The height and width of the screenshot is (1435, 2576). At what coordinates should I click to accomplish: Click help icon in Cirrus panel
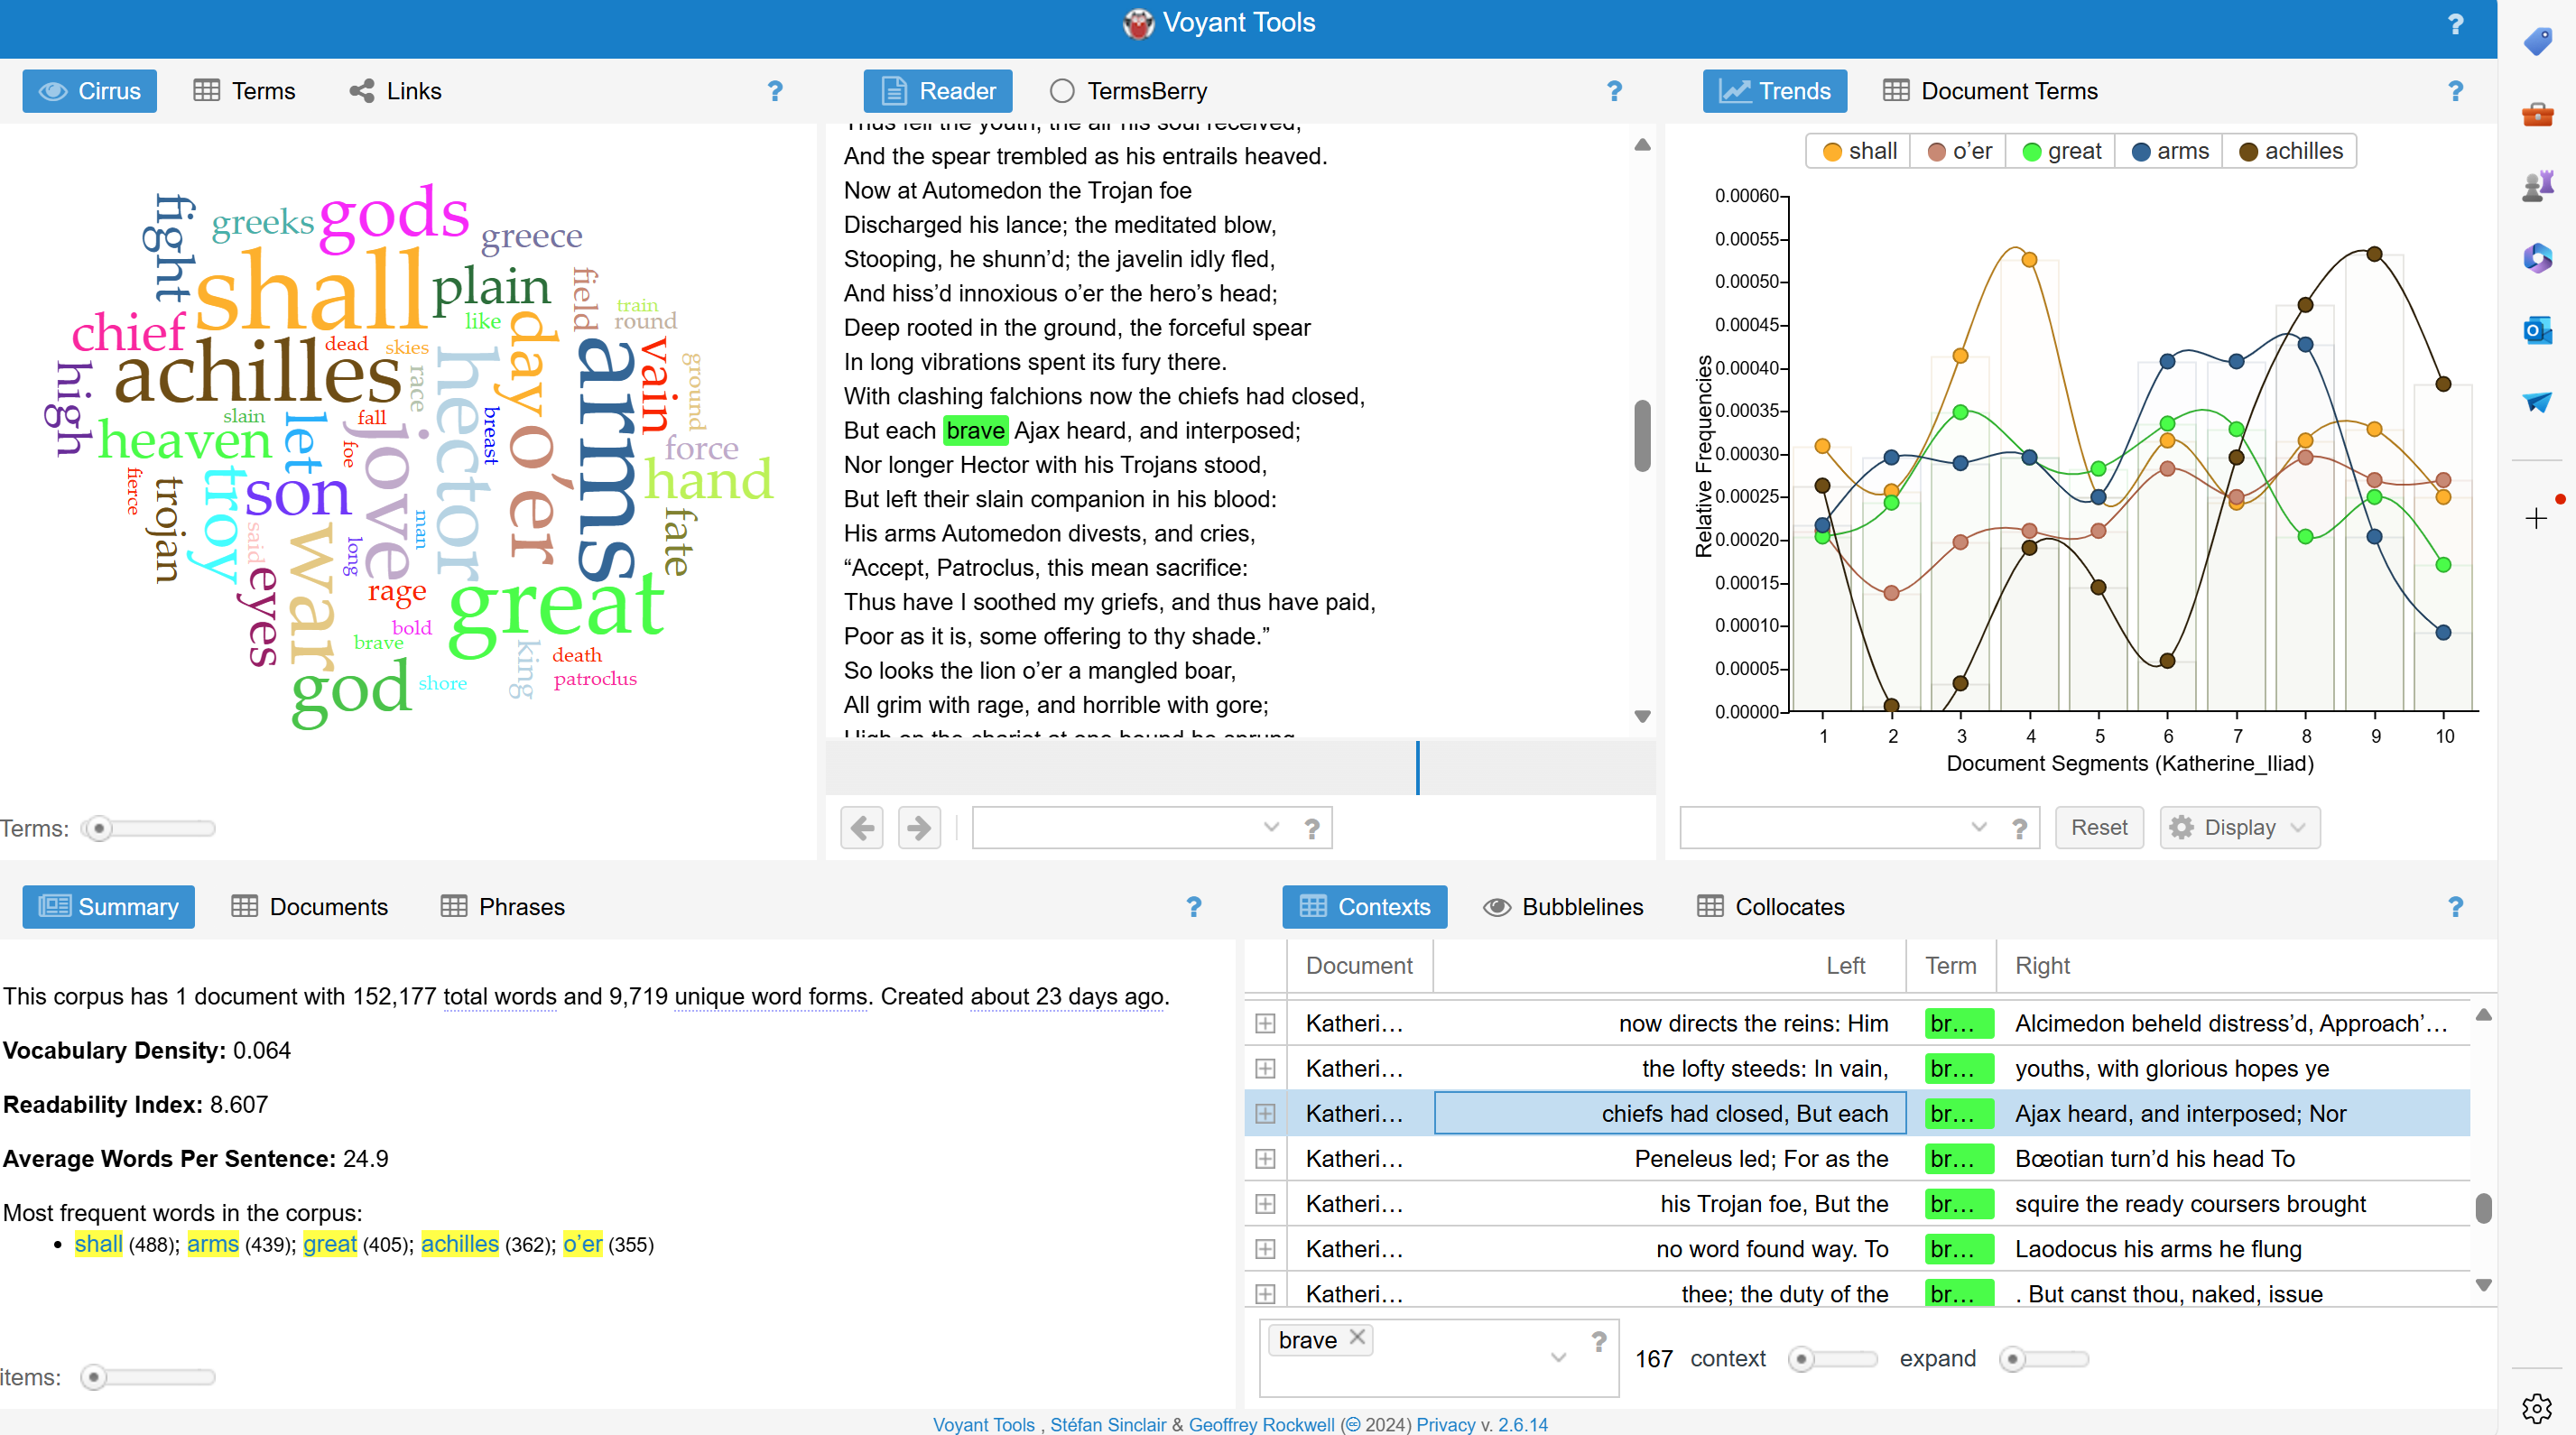pyautogui.click(x=775, y=92)
